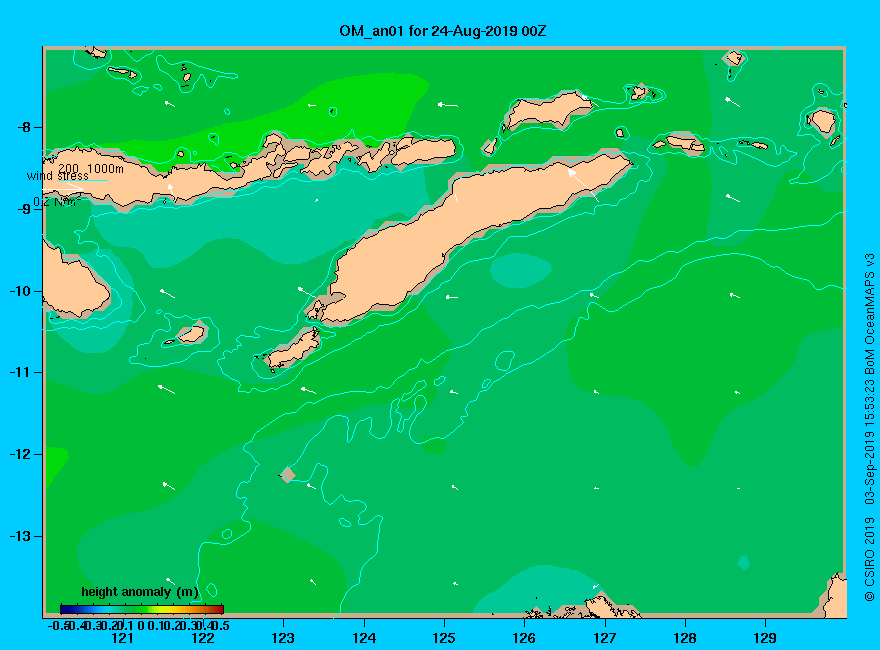The height and width of the screenshot is (650, 880).
Task: Click the 121 longitude axis label
Action: (x=122, y=638)
